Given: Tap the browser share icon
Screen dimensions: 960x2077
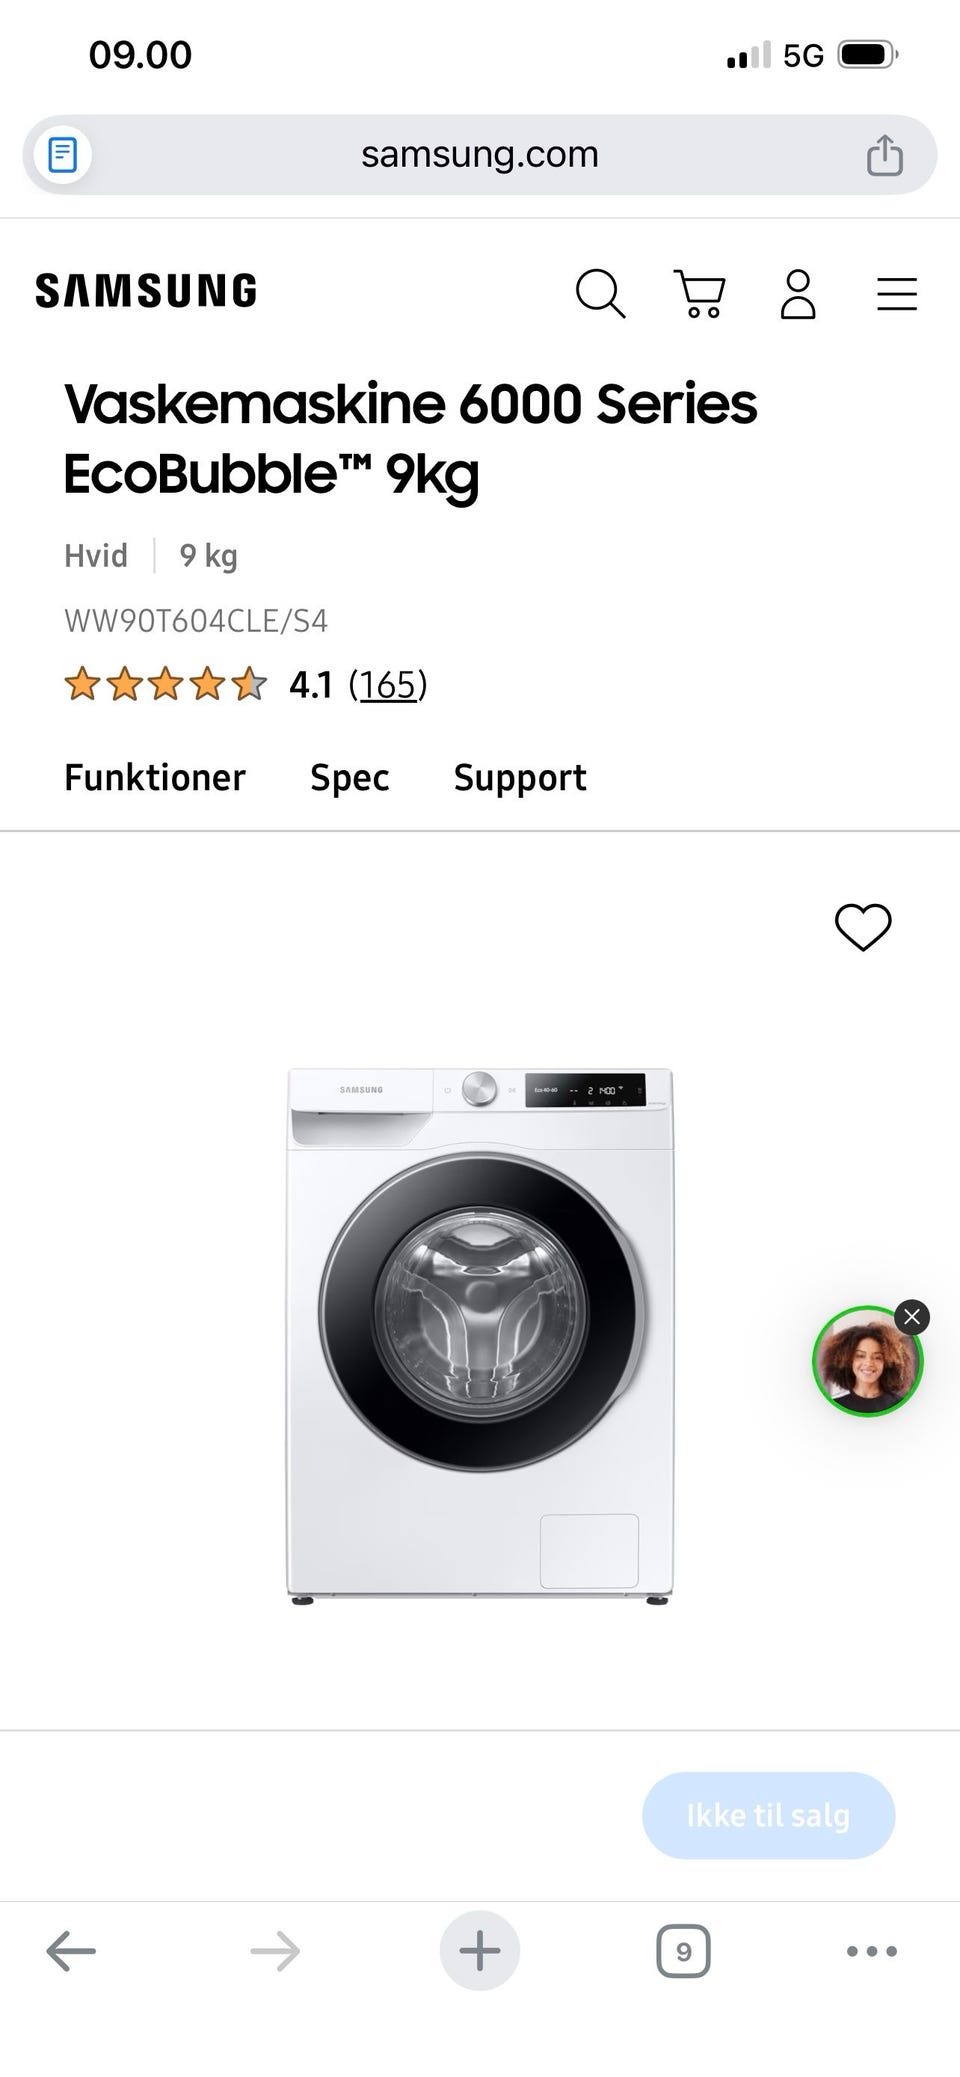Looking at the screenshot, I should click(x=884, y=156).
